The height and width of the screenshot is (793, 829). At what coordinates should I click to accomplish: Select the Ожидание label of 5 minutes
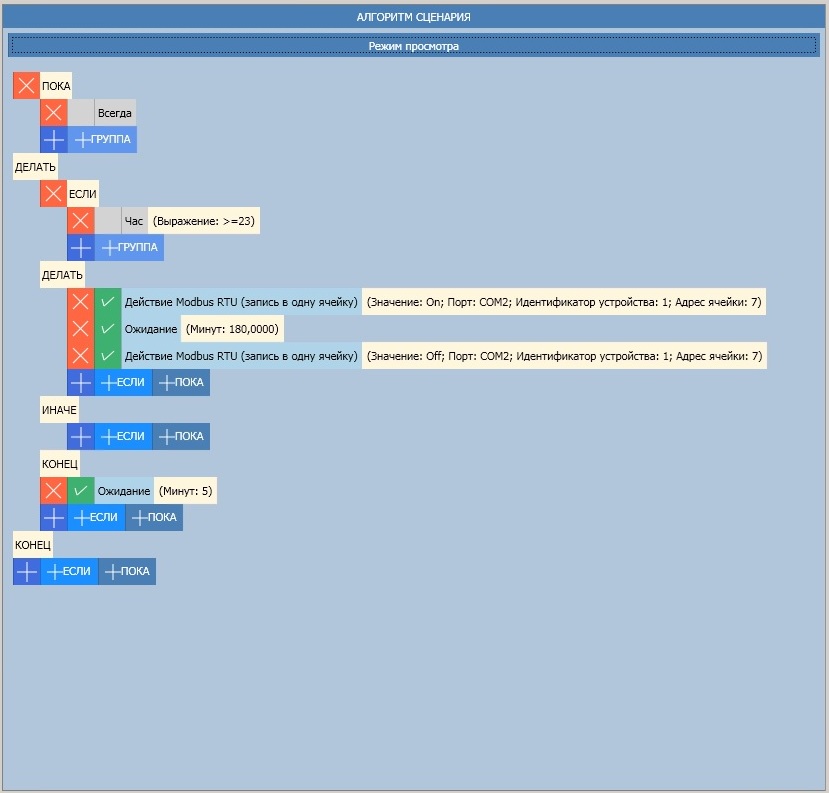pos(124,491)
